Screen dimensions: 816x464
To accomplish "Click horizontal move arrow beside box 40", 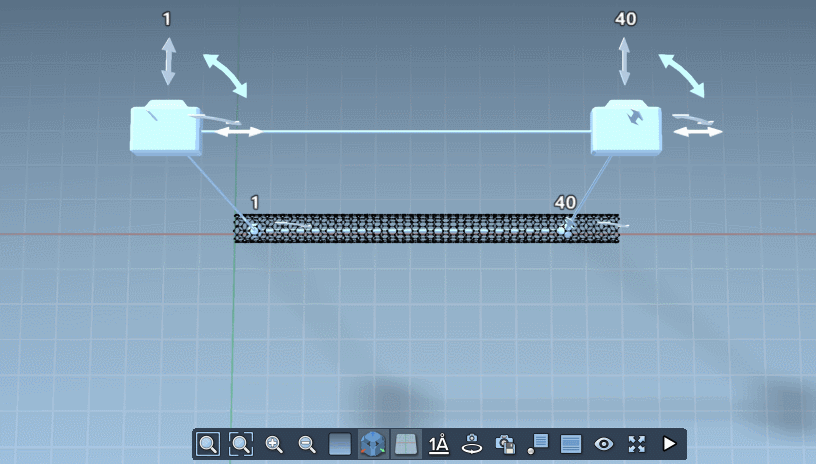I will pyautogui.click(x=698, y=132).
